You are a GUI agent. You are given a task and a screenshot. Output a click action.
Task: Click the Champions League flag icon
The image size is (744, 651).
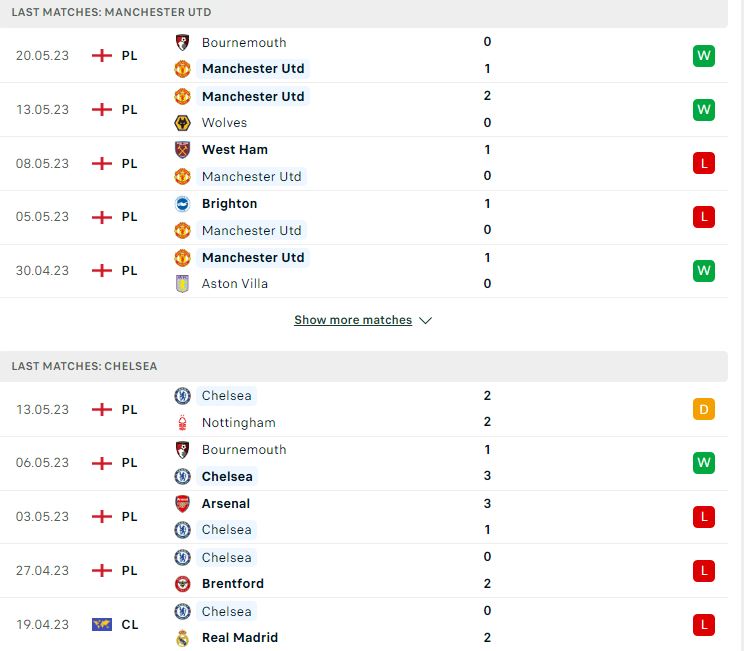point(102,624)
